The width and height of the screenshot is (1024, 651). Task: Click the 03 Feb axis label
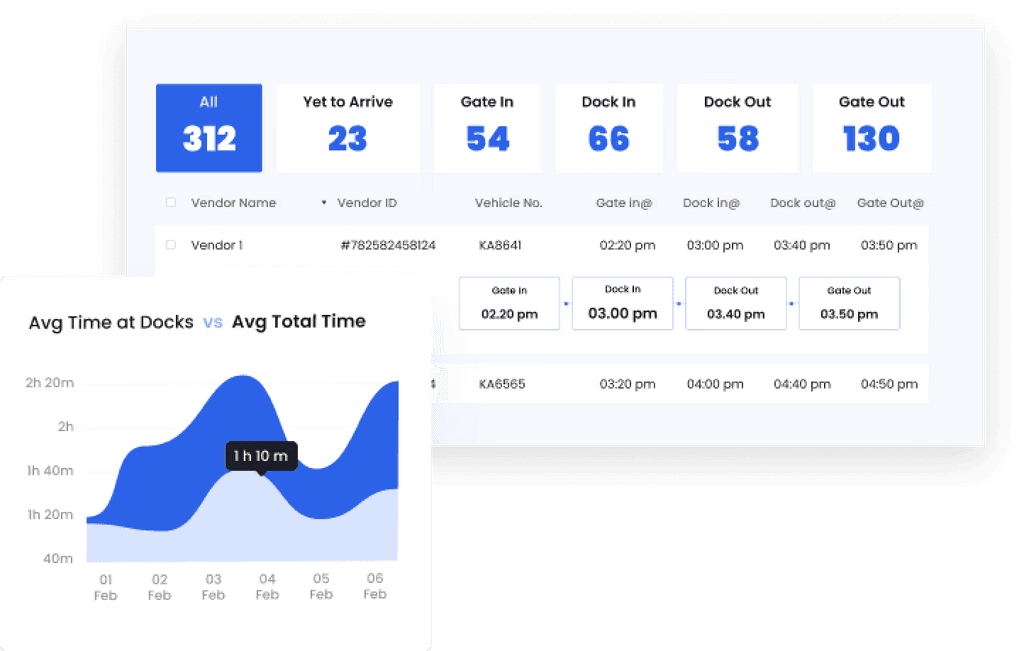tap(214, 587)
